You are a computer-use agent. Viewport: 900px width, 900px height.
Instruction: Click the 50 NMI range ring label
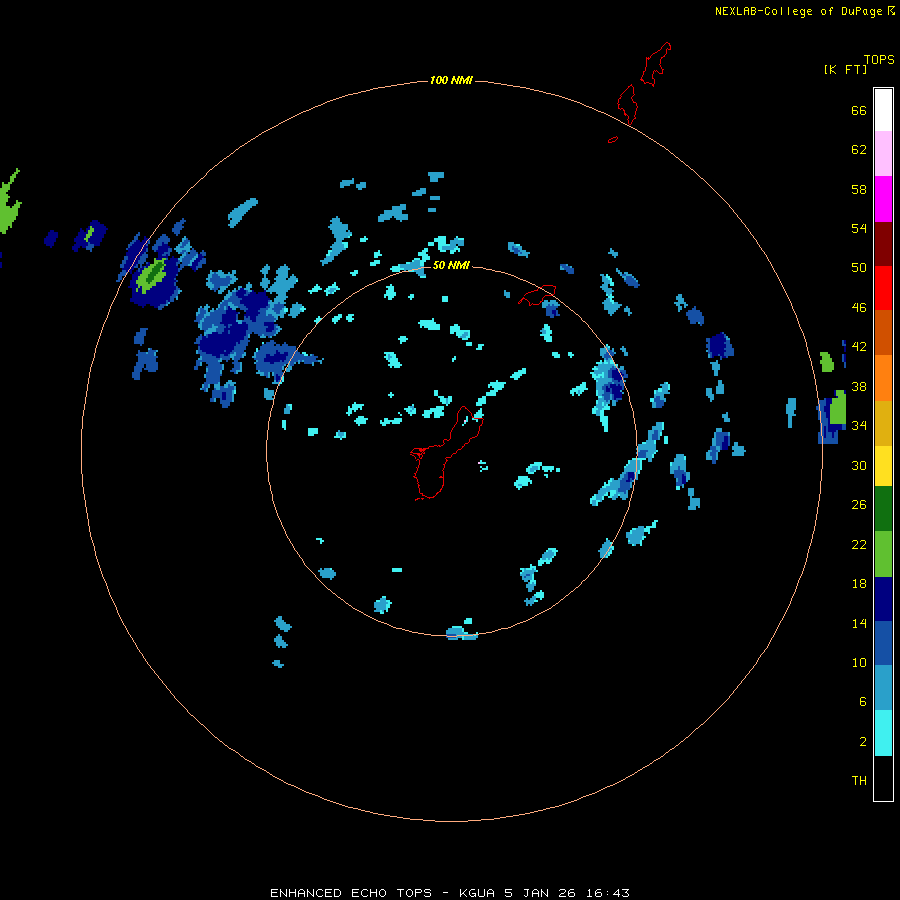coord(451,265)
